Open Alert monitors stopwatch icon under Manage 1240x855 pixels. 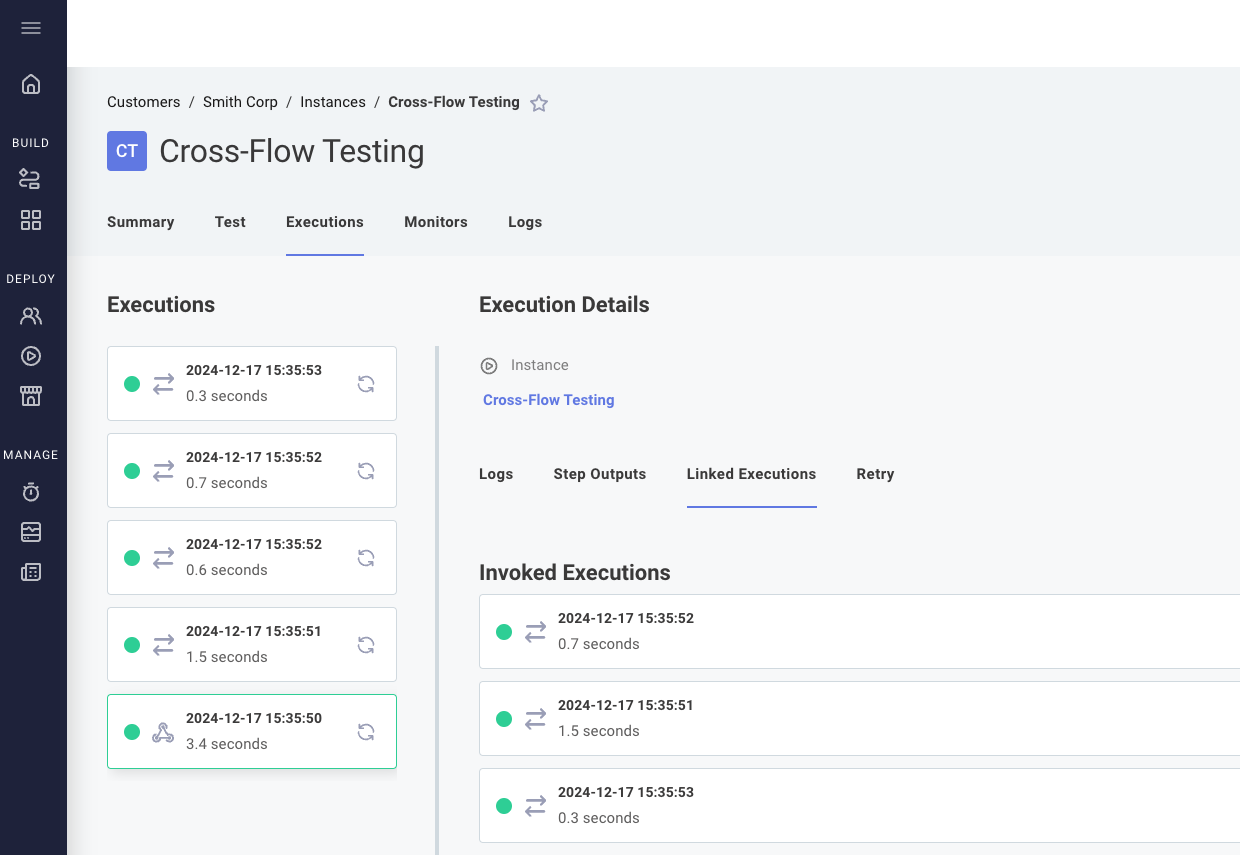click(x=31, y=492)
